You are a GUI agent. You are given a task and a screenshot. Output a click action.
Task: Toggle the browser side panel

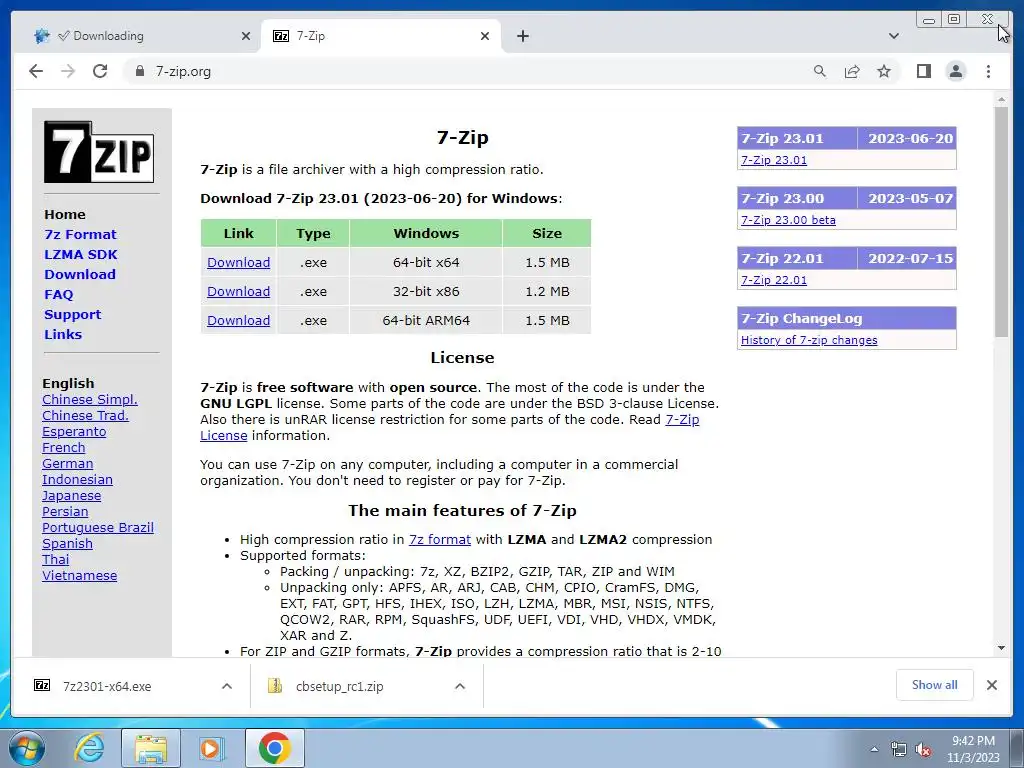tap(923, 71)
